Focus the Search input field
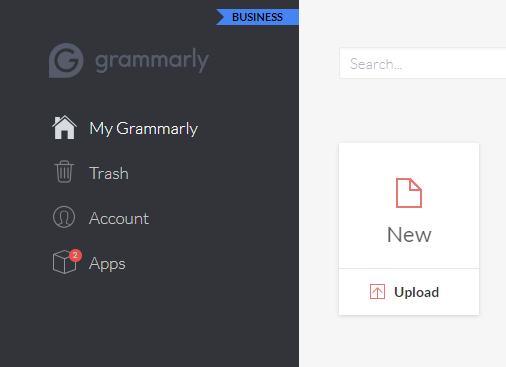The image size is (506, 367). pyautogui.click(x=423, y=63)
